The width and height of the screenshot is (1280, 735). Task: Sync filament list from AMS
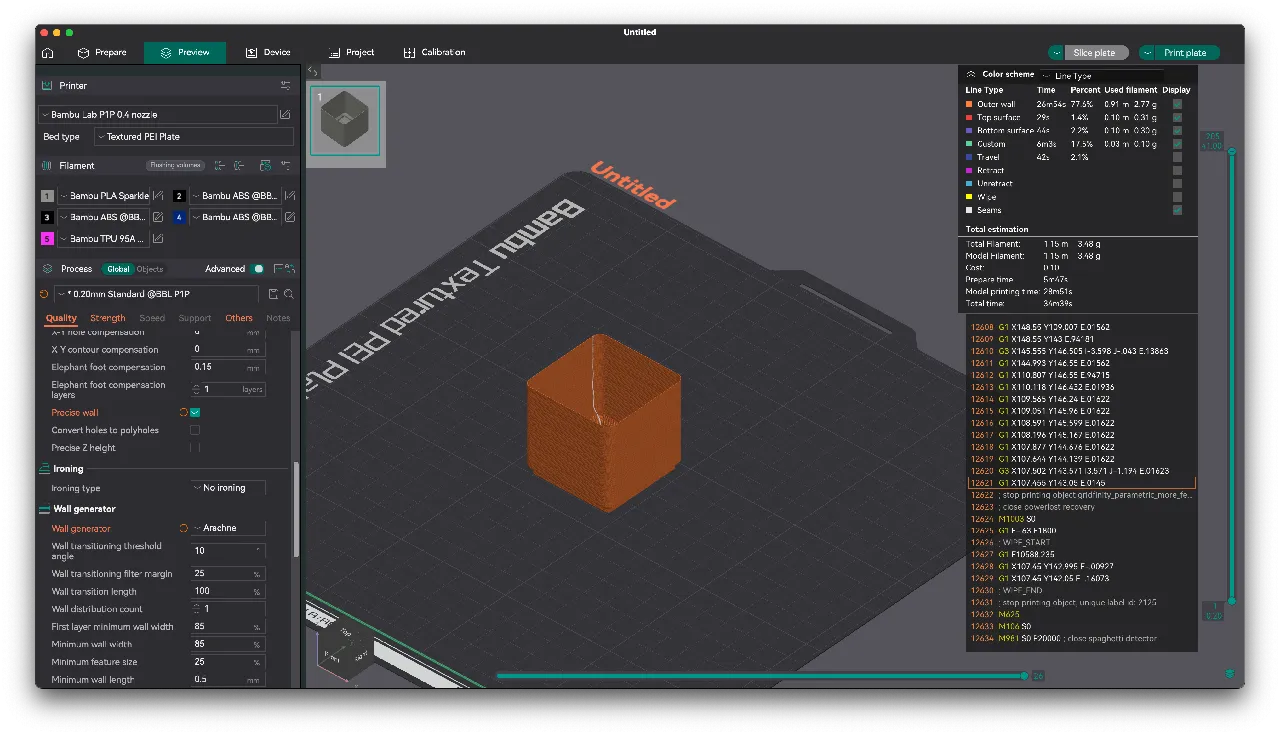tap(264, 166)
